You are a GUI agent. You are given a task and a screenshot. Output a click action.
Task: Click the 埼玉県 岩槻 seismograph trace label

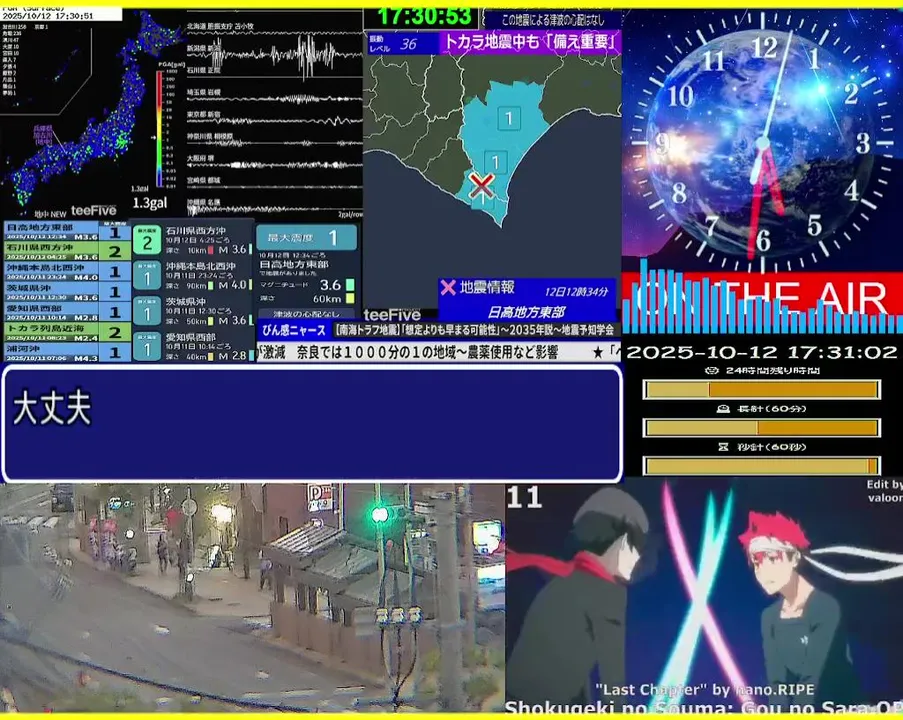[x=203, y=92]
